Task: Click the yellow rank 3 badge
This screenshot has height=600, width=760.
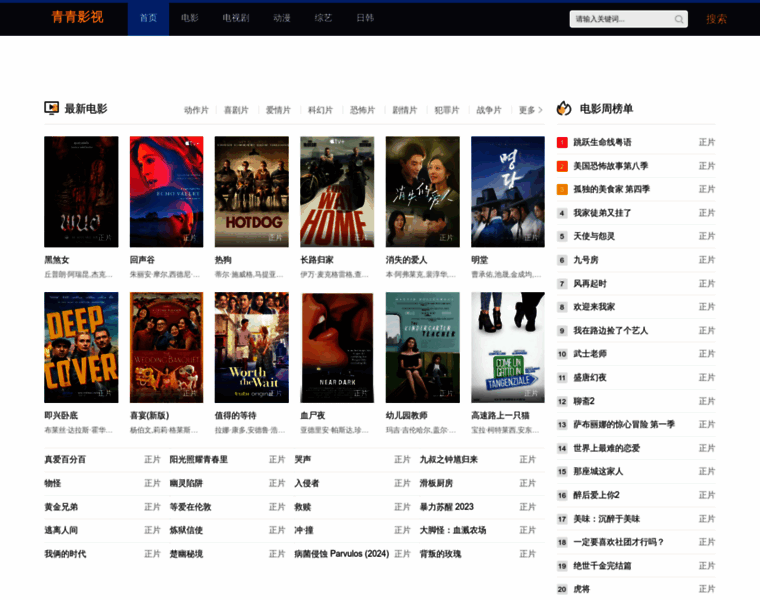Action: (x=562, y=189)
